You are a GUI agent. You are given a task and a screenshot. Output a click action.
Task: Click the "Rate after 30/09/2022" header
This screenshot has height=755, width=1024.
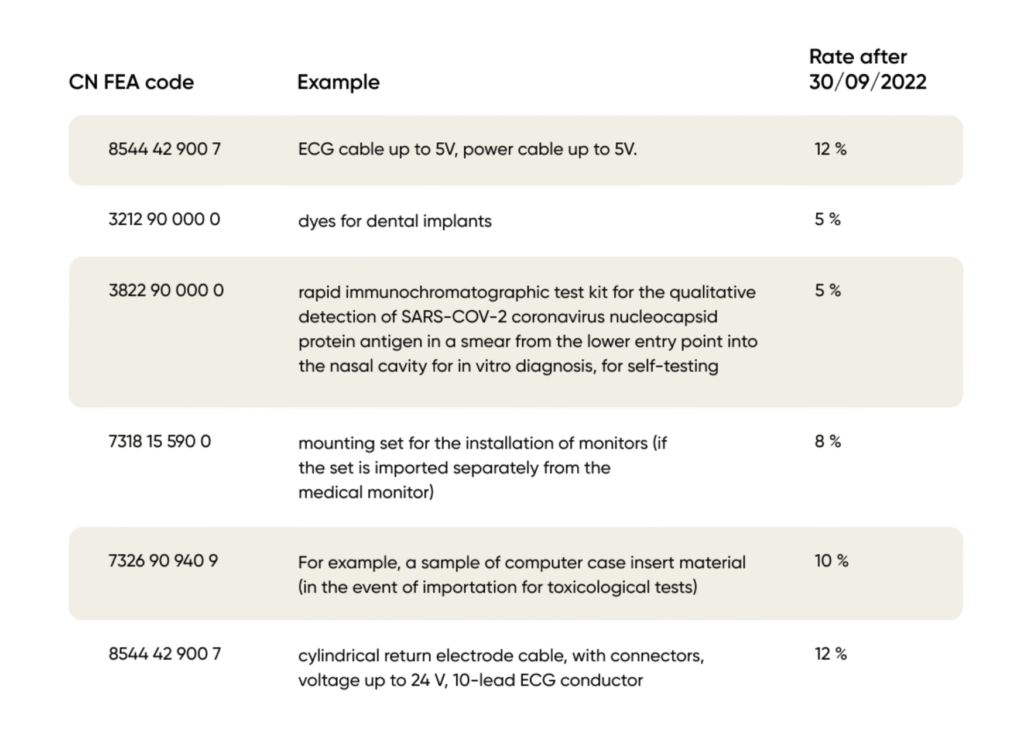pos(867,70)
